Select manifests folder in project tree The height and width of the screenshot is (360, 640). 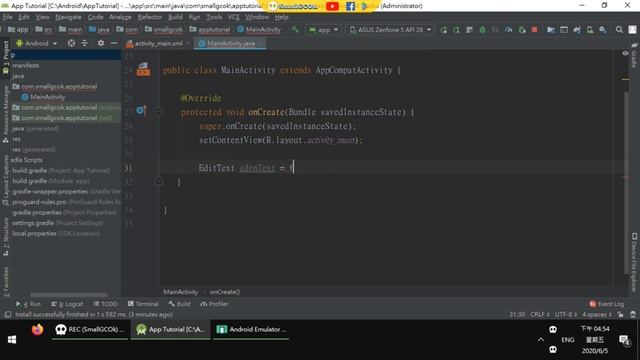[26, 65]
